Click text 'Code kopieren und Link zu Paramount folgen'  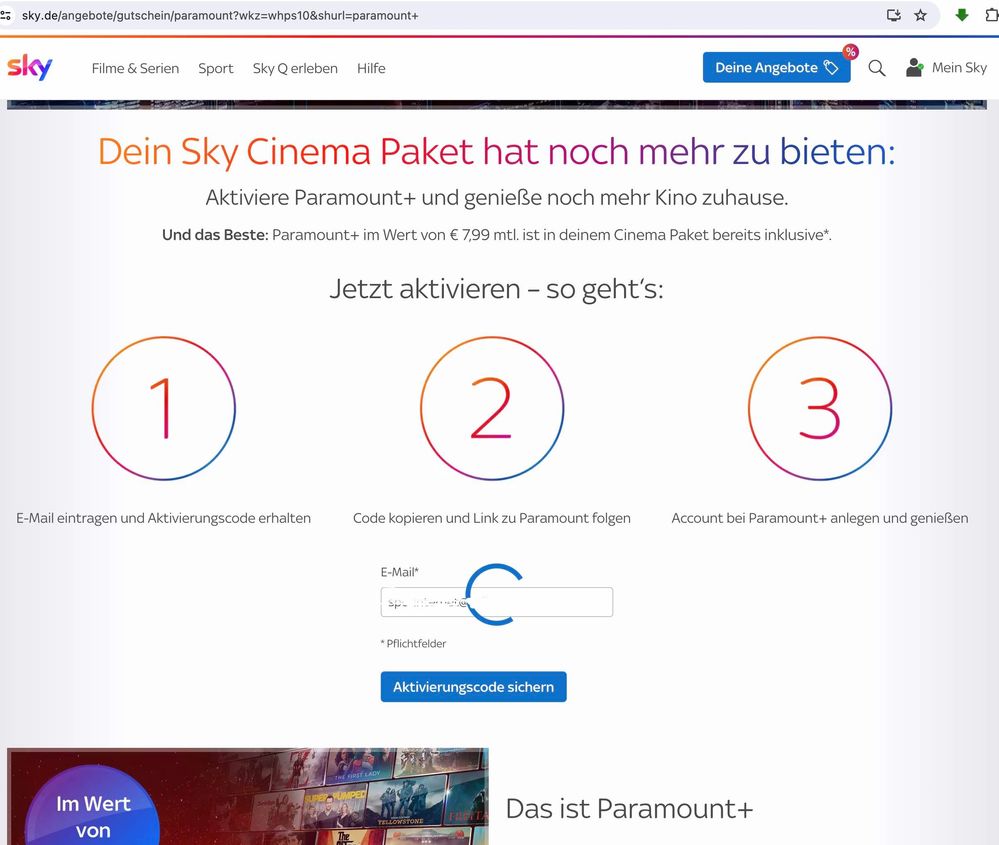tap(492, 518)
